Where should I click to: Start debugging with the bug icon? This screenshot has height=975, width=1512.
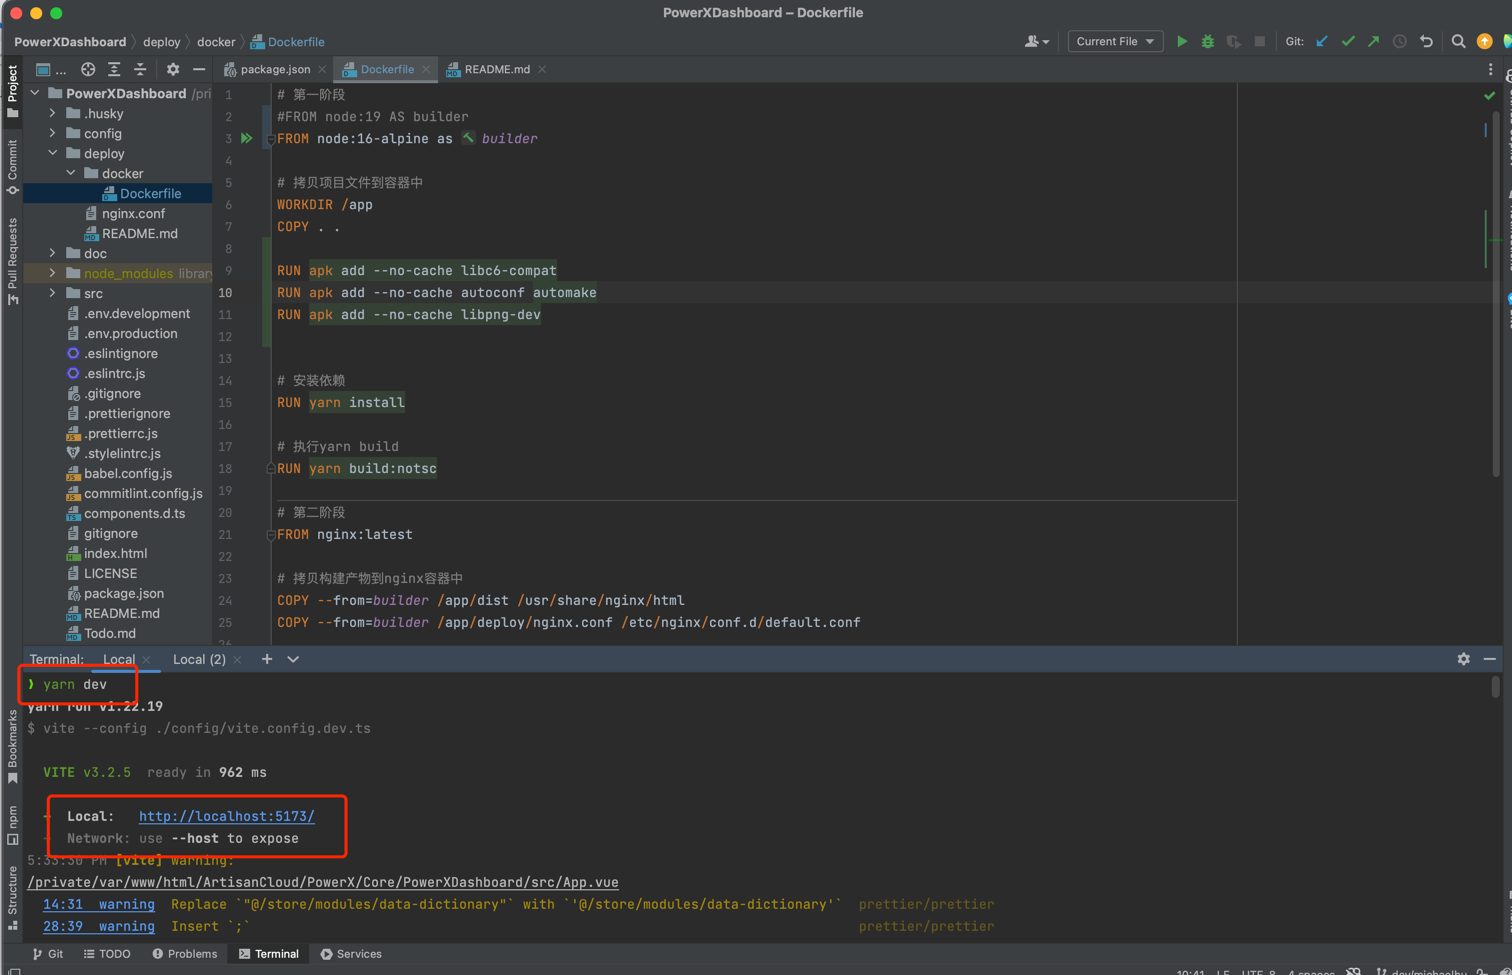coord(1208,42)
